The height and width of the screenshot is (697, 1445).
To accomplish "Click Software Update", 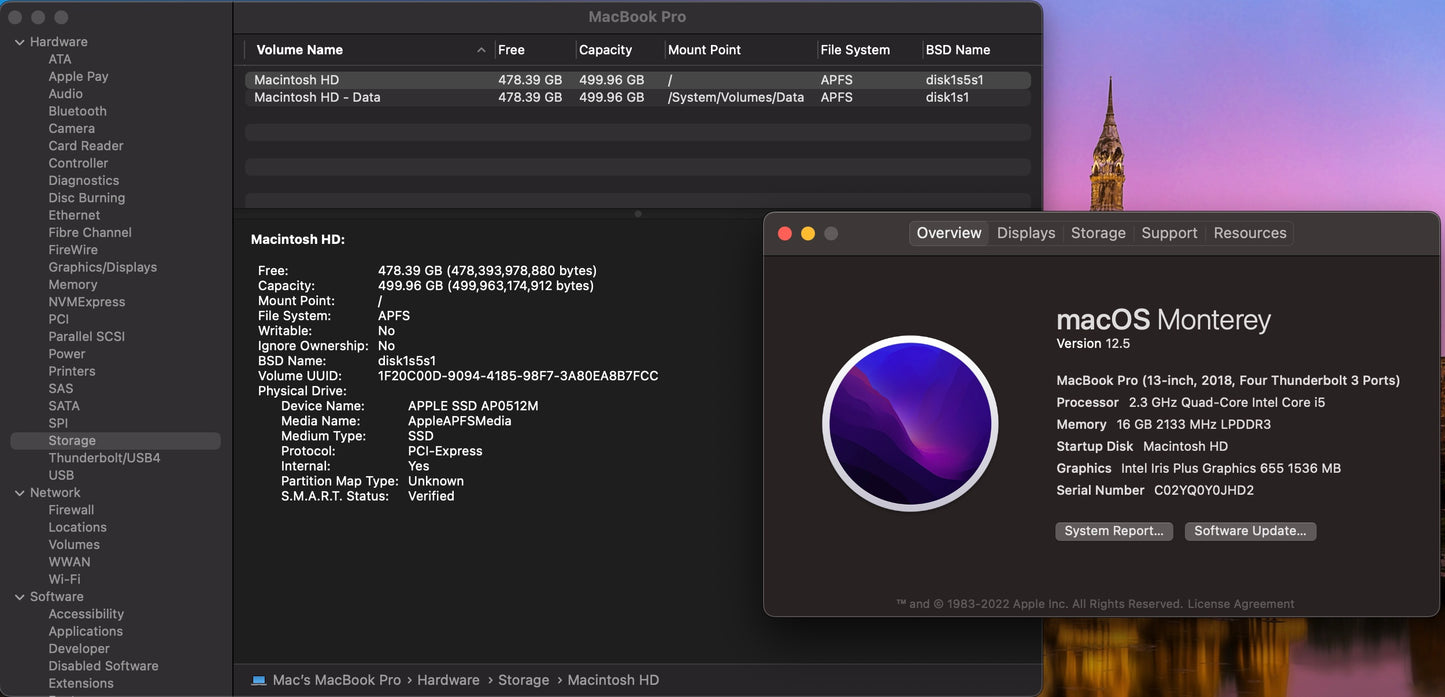I will [x=1249, y=531].
